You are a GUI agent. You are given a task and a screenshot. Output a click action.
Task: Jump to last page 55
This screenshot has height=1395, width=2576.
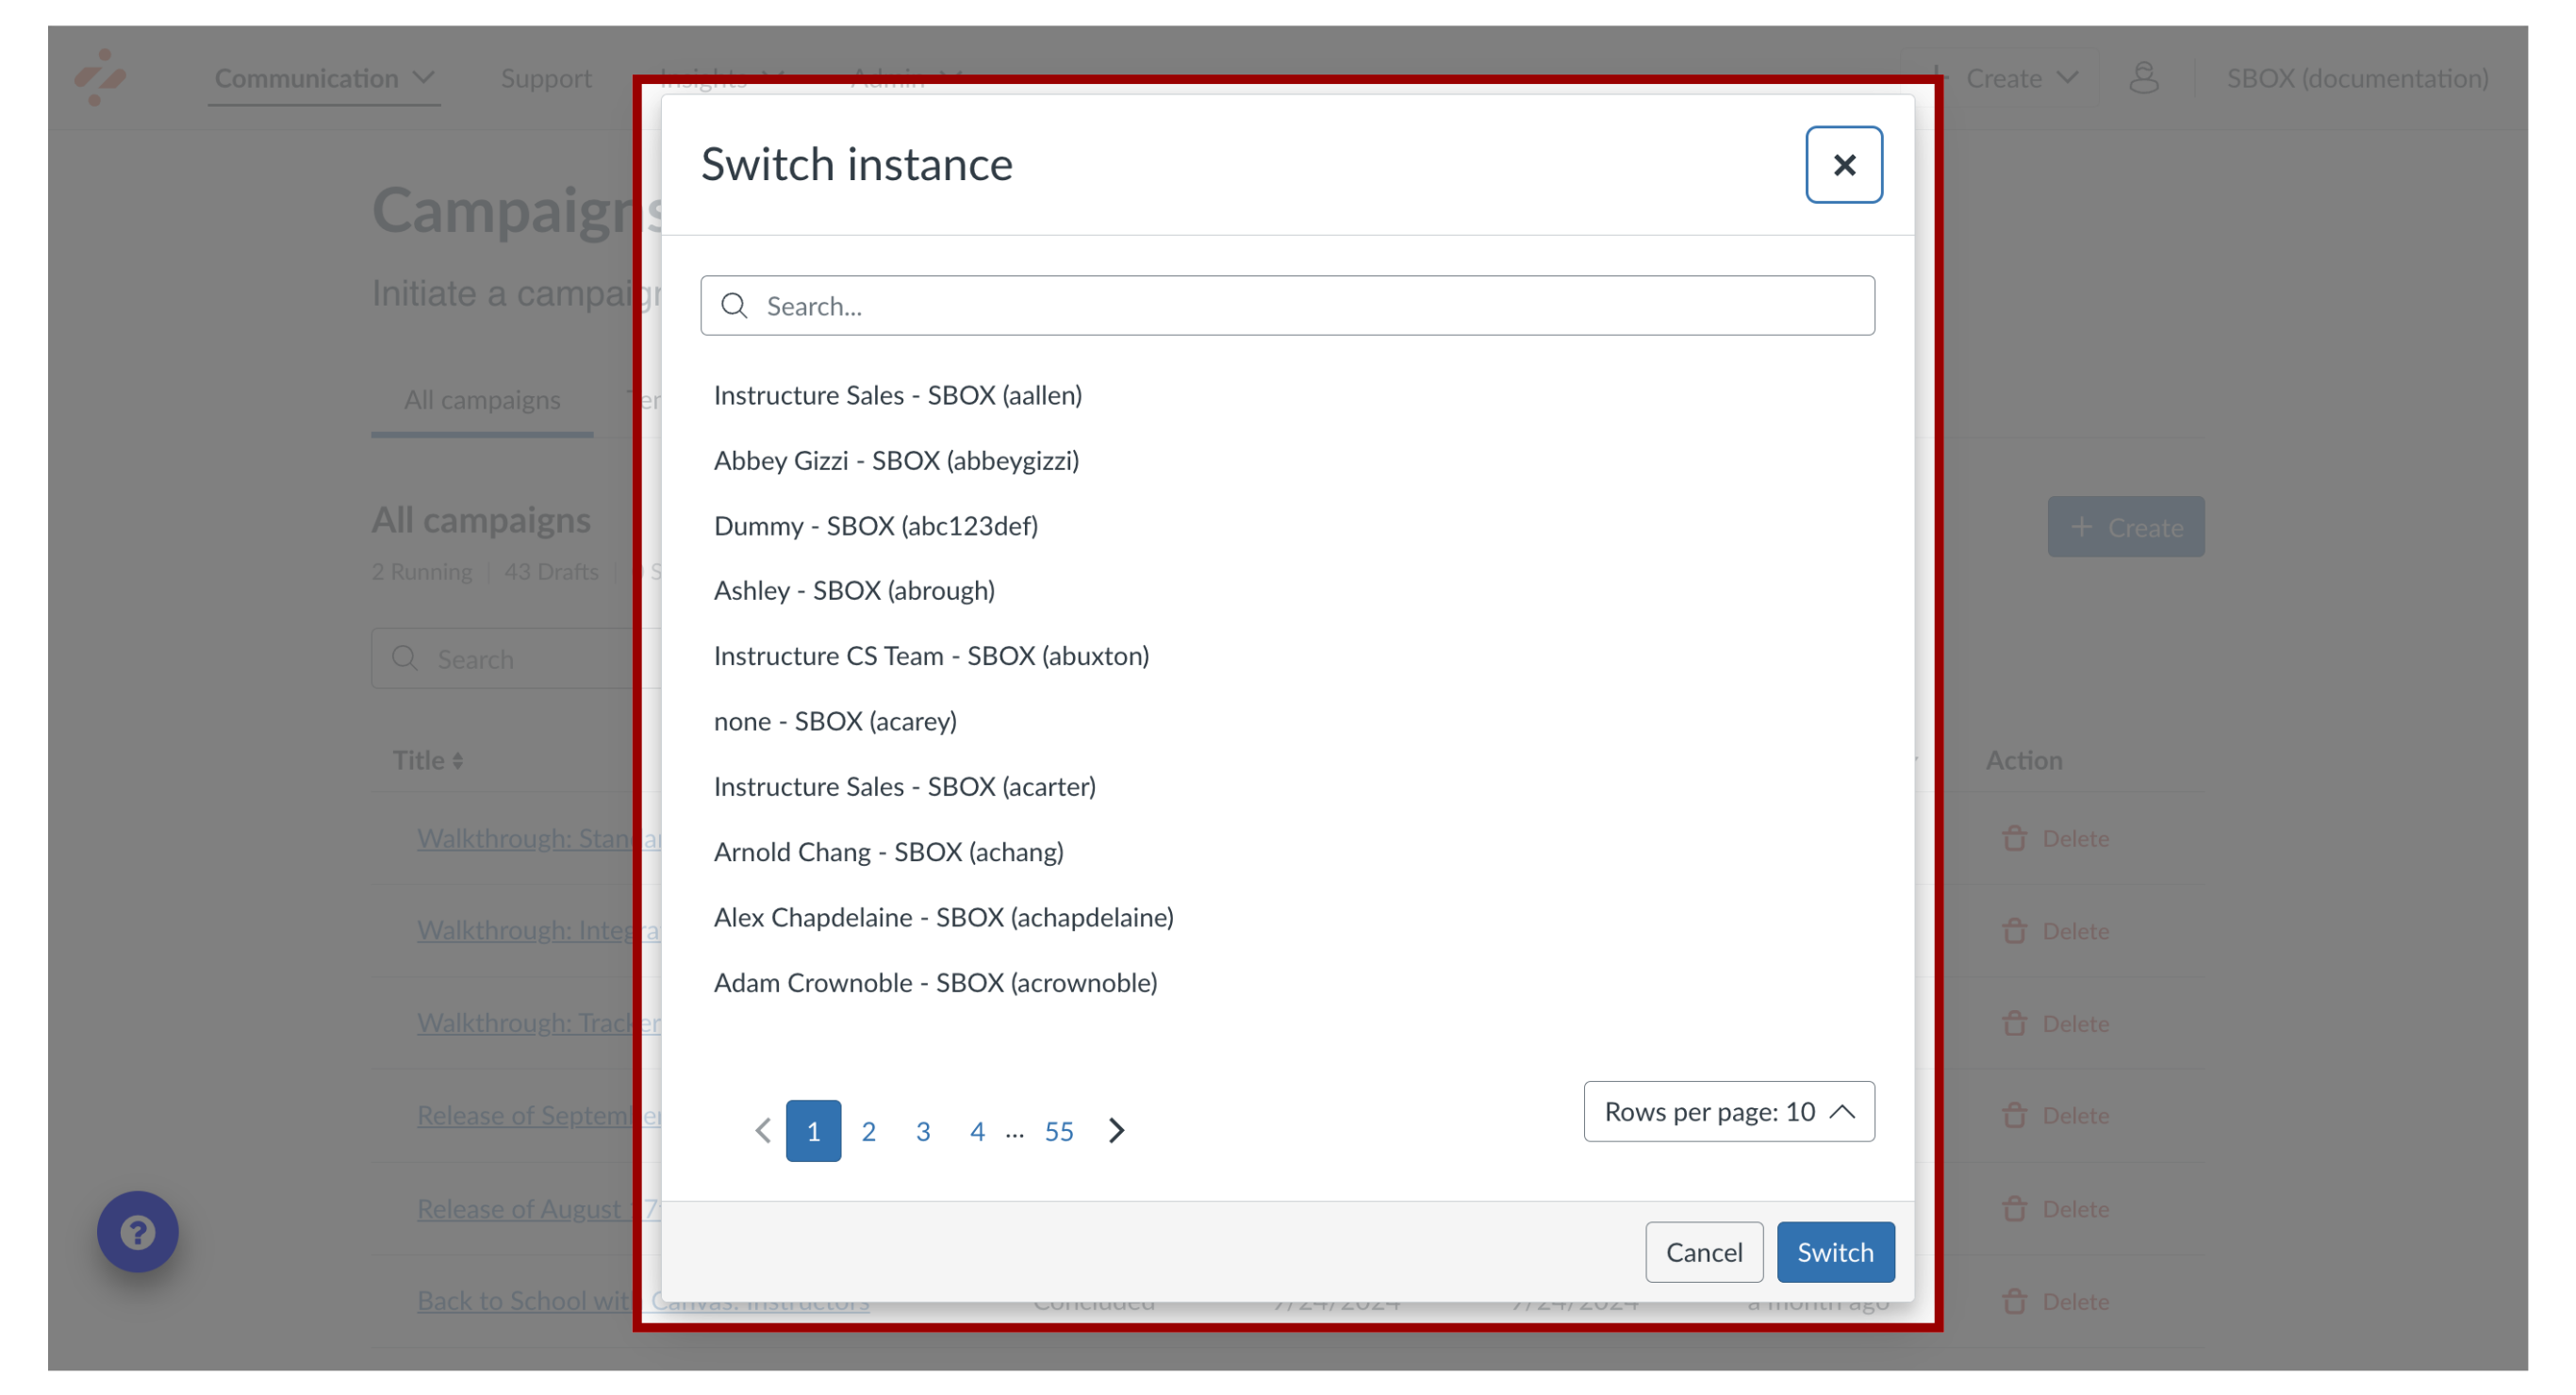coord(1058,1131)
